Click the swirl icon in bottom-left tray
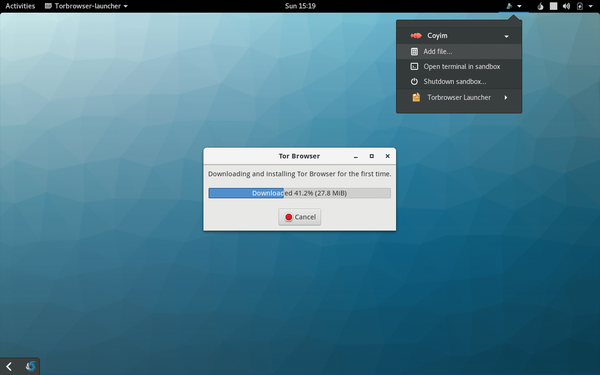 pyautogui.click(x=31, y=367)
